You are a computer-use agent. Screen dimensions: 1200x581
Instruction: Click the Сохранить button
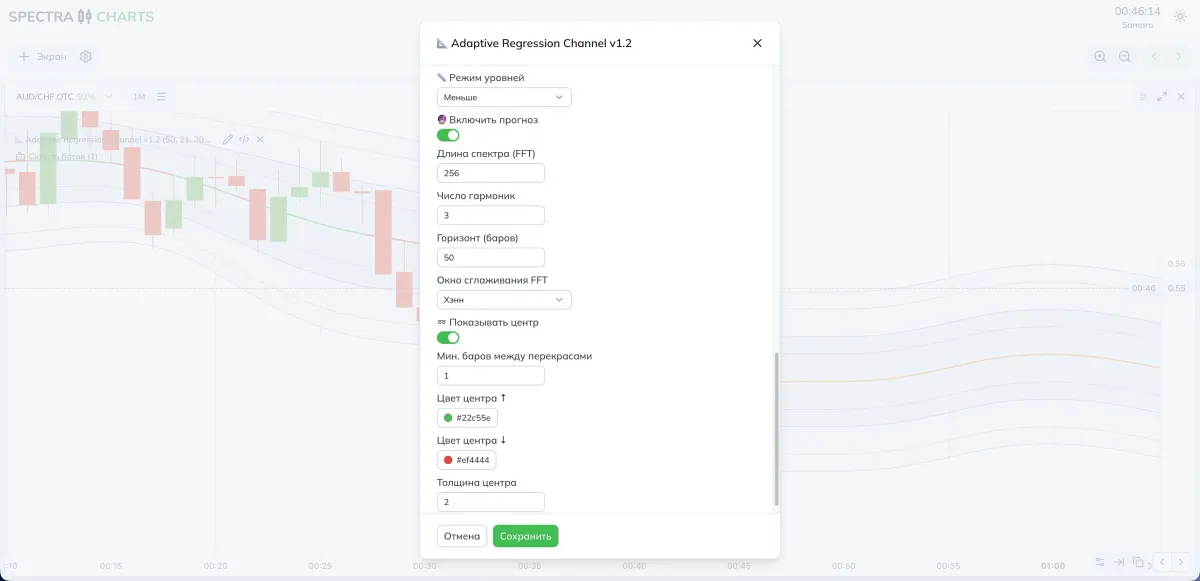coord(525,536)
